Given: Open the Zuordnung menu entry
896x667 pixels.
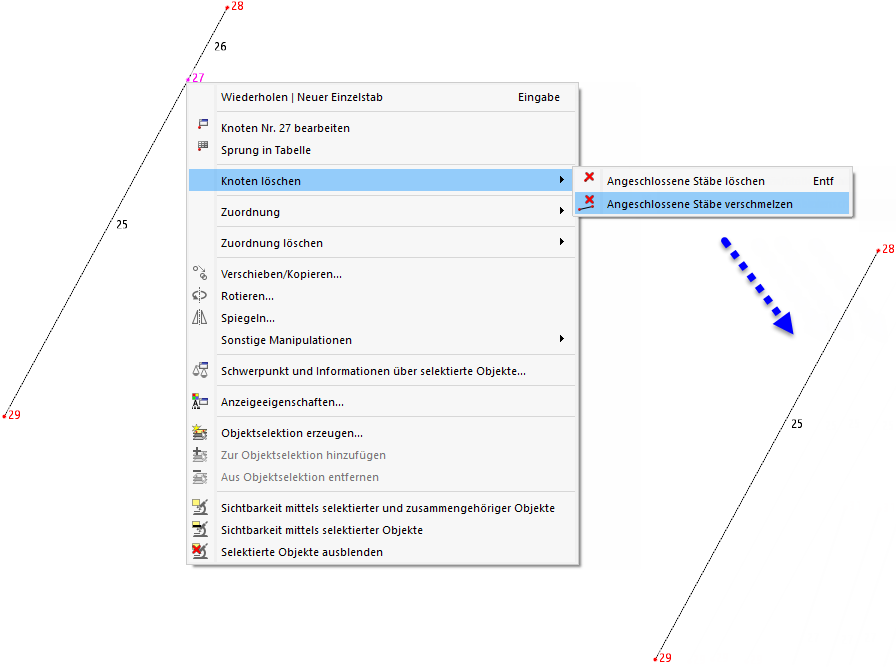Looking at the screenshot, I should pos(381,211).
